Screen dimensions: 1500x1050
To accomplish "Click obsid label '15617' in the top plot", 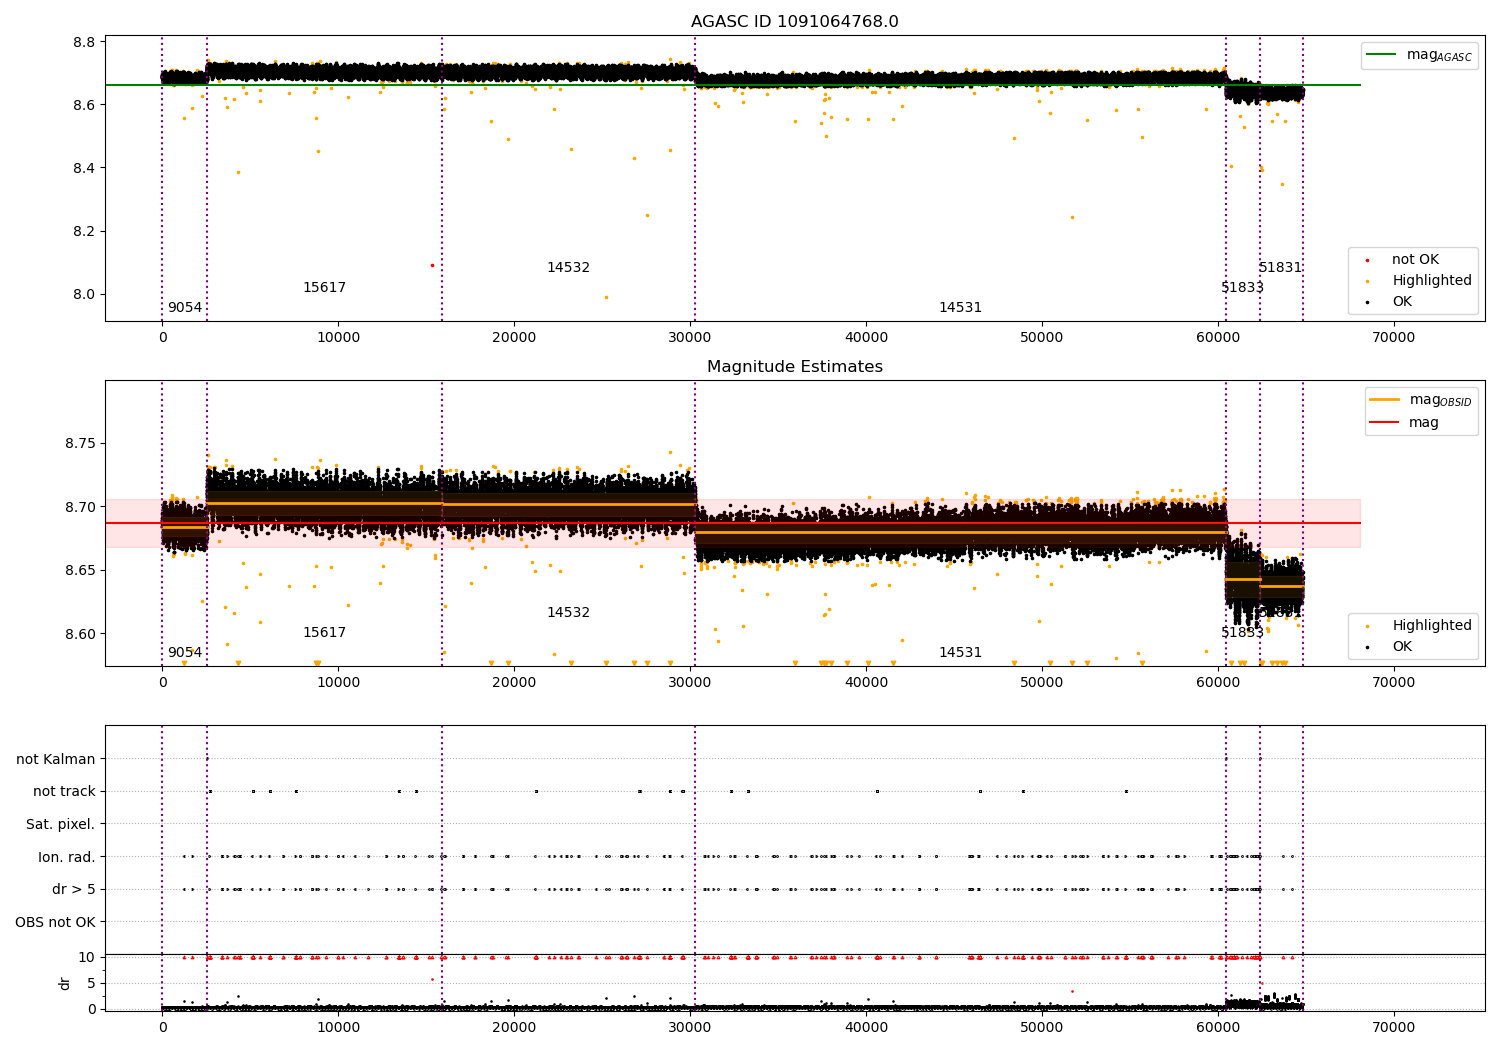I will 324,287.
